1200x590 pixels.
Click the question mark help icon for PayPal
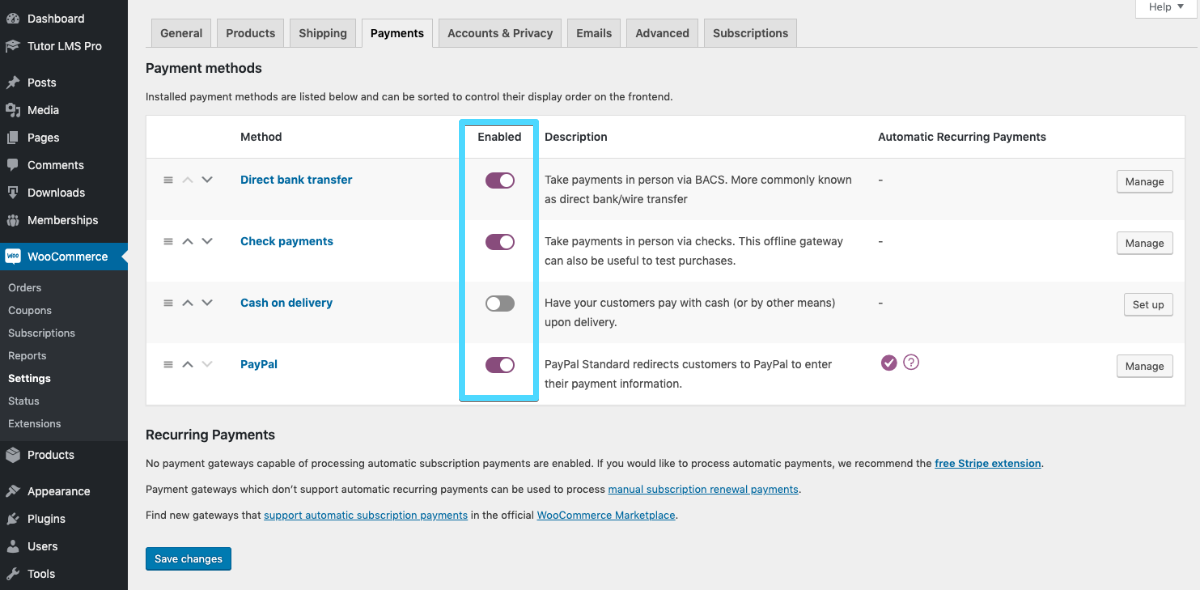pyautogui.click(x=911, y=362)
